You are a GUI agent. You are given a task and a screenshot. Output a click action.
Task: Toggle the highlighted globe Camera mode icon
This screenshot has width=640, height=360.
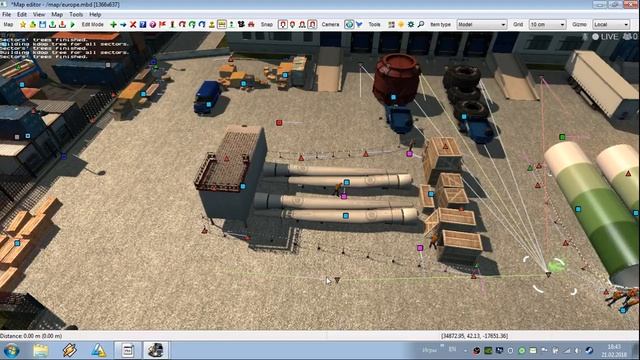(349, 25)
